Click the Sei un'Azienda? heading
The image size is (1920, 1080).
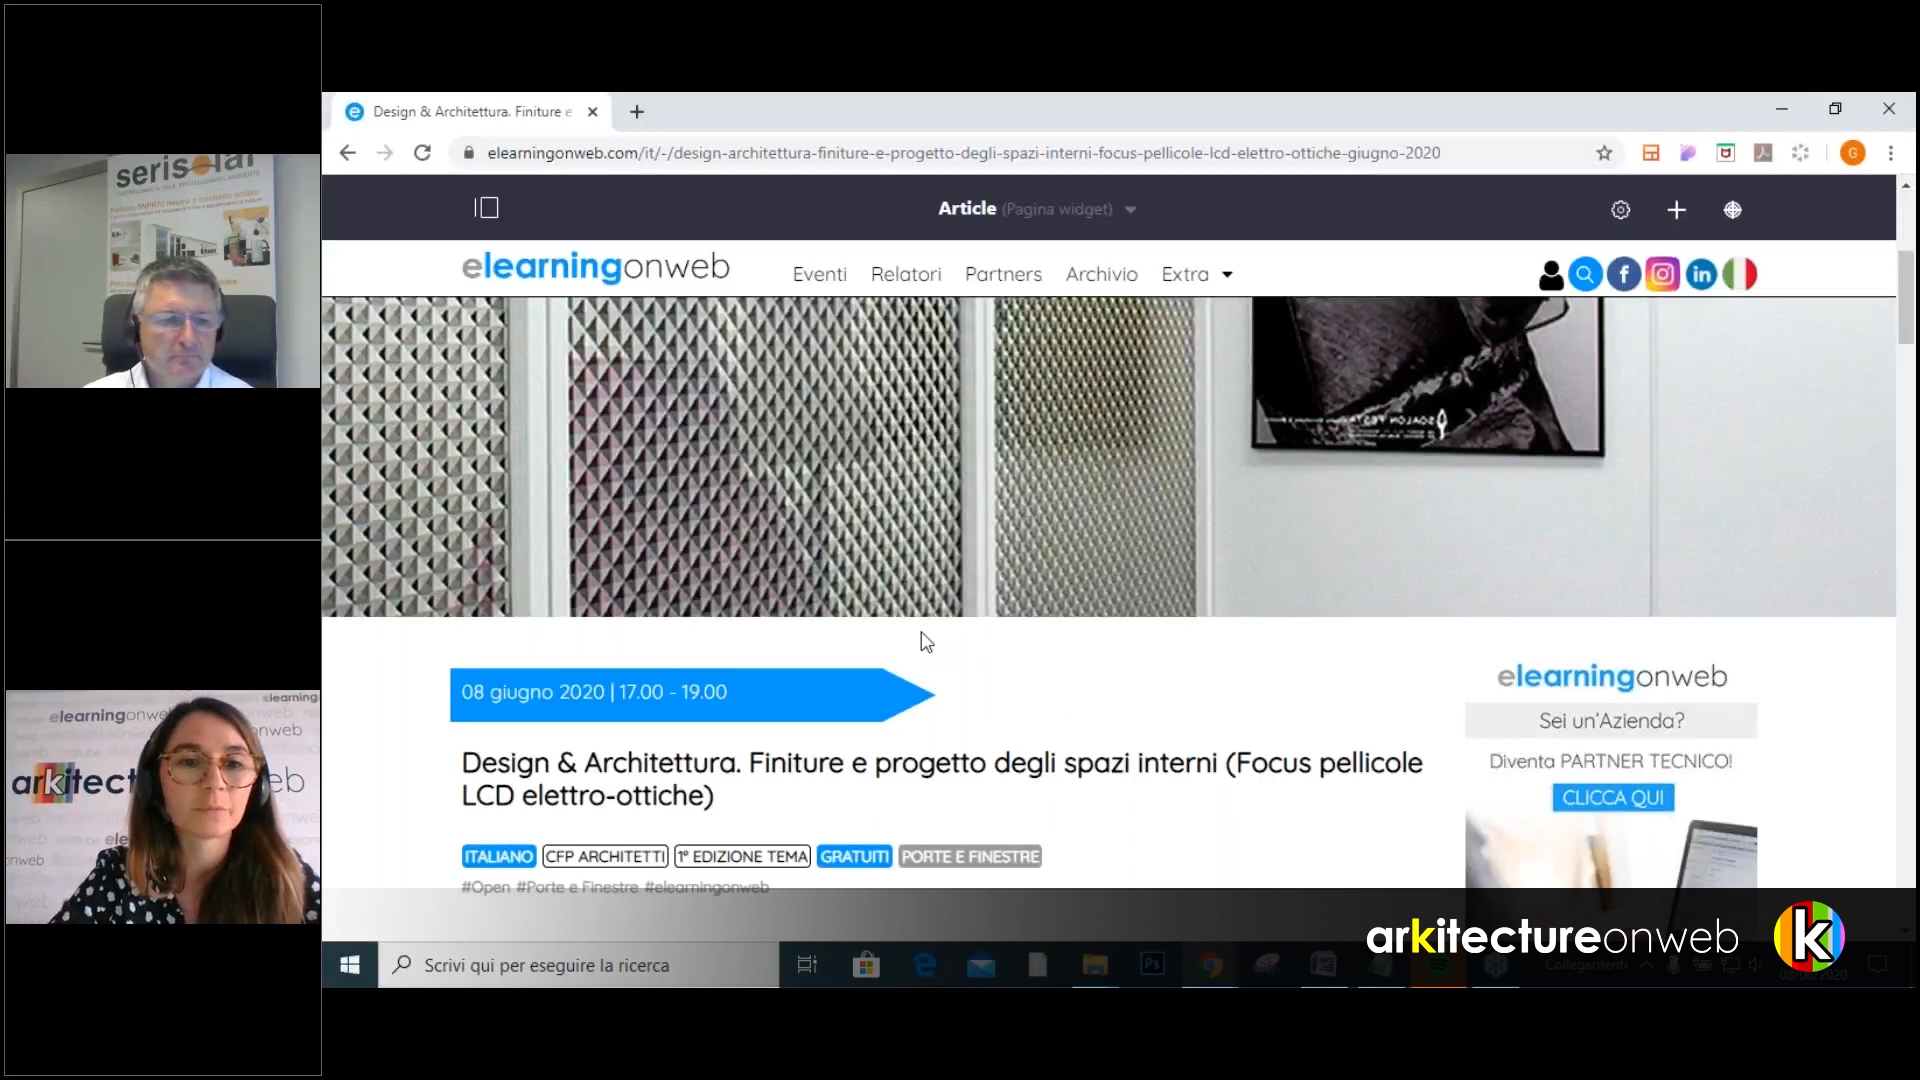(1611, 720)
